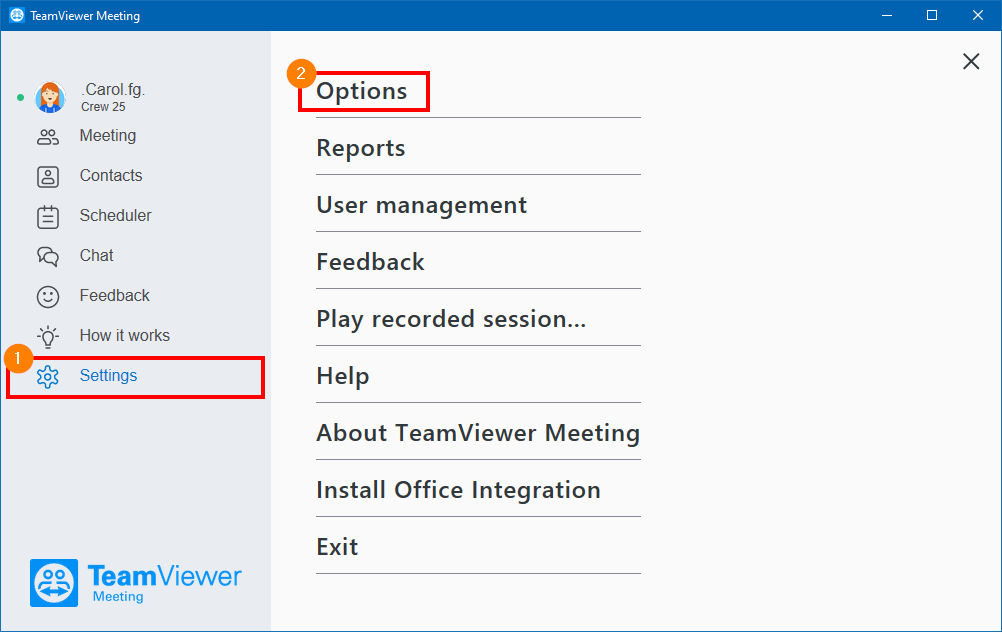The height and width of the screenshot is (632, 1002).
Task: Click the green online status dot
Action: pyautogui.click(x=20, y=98)
